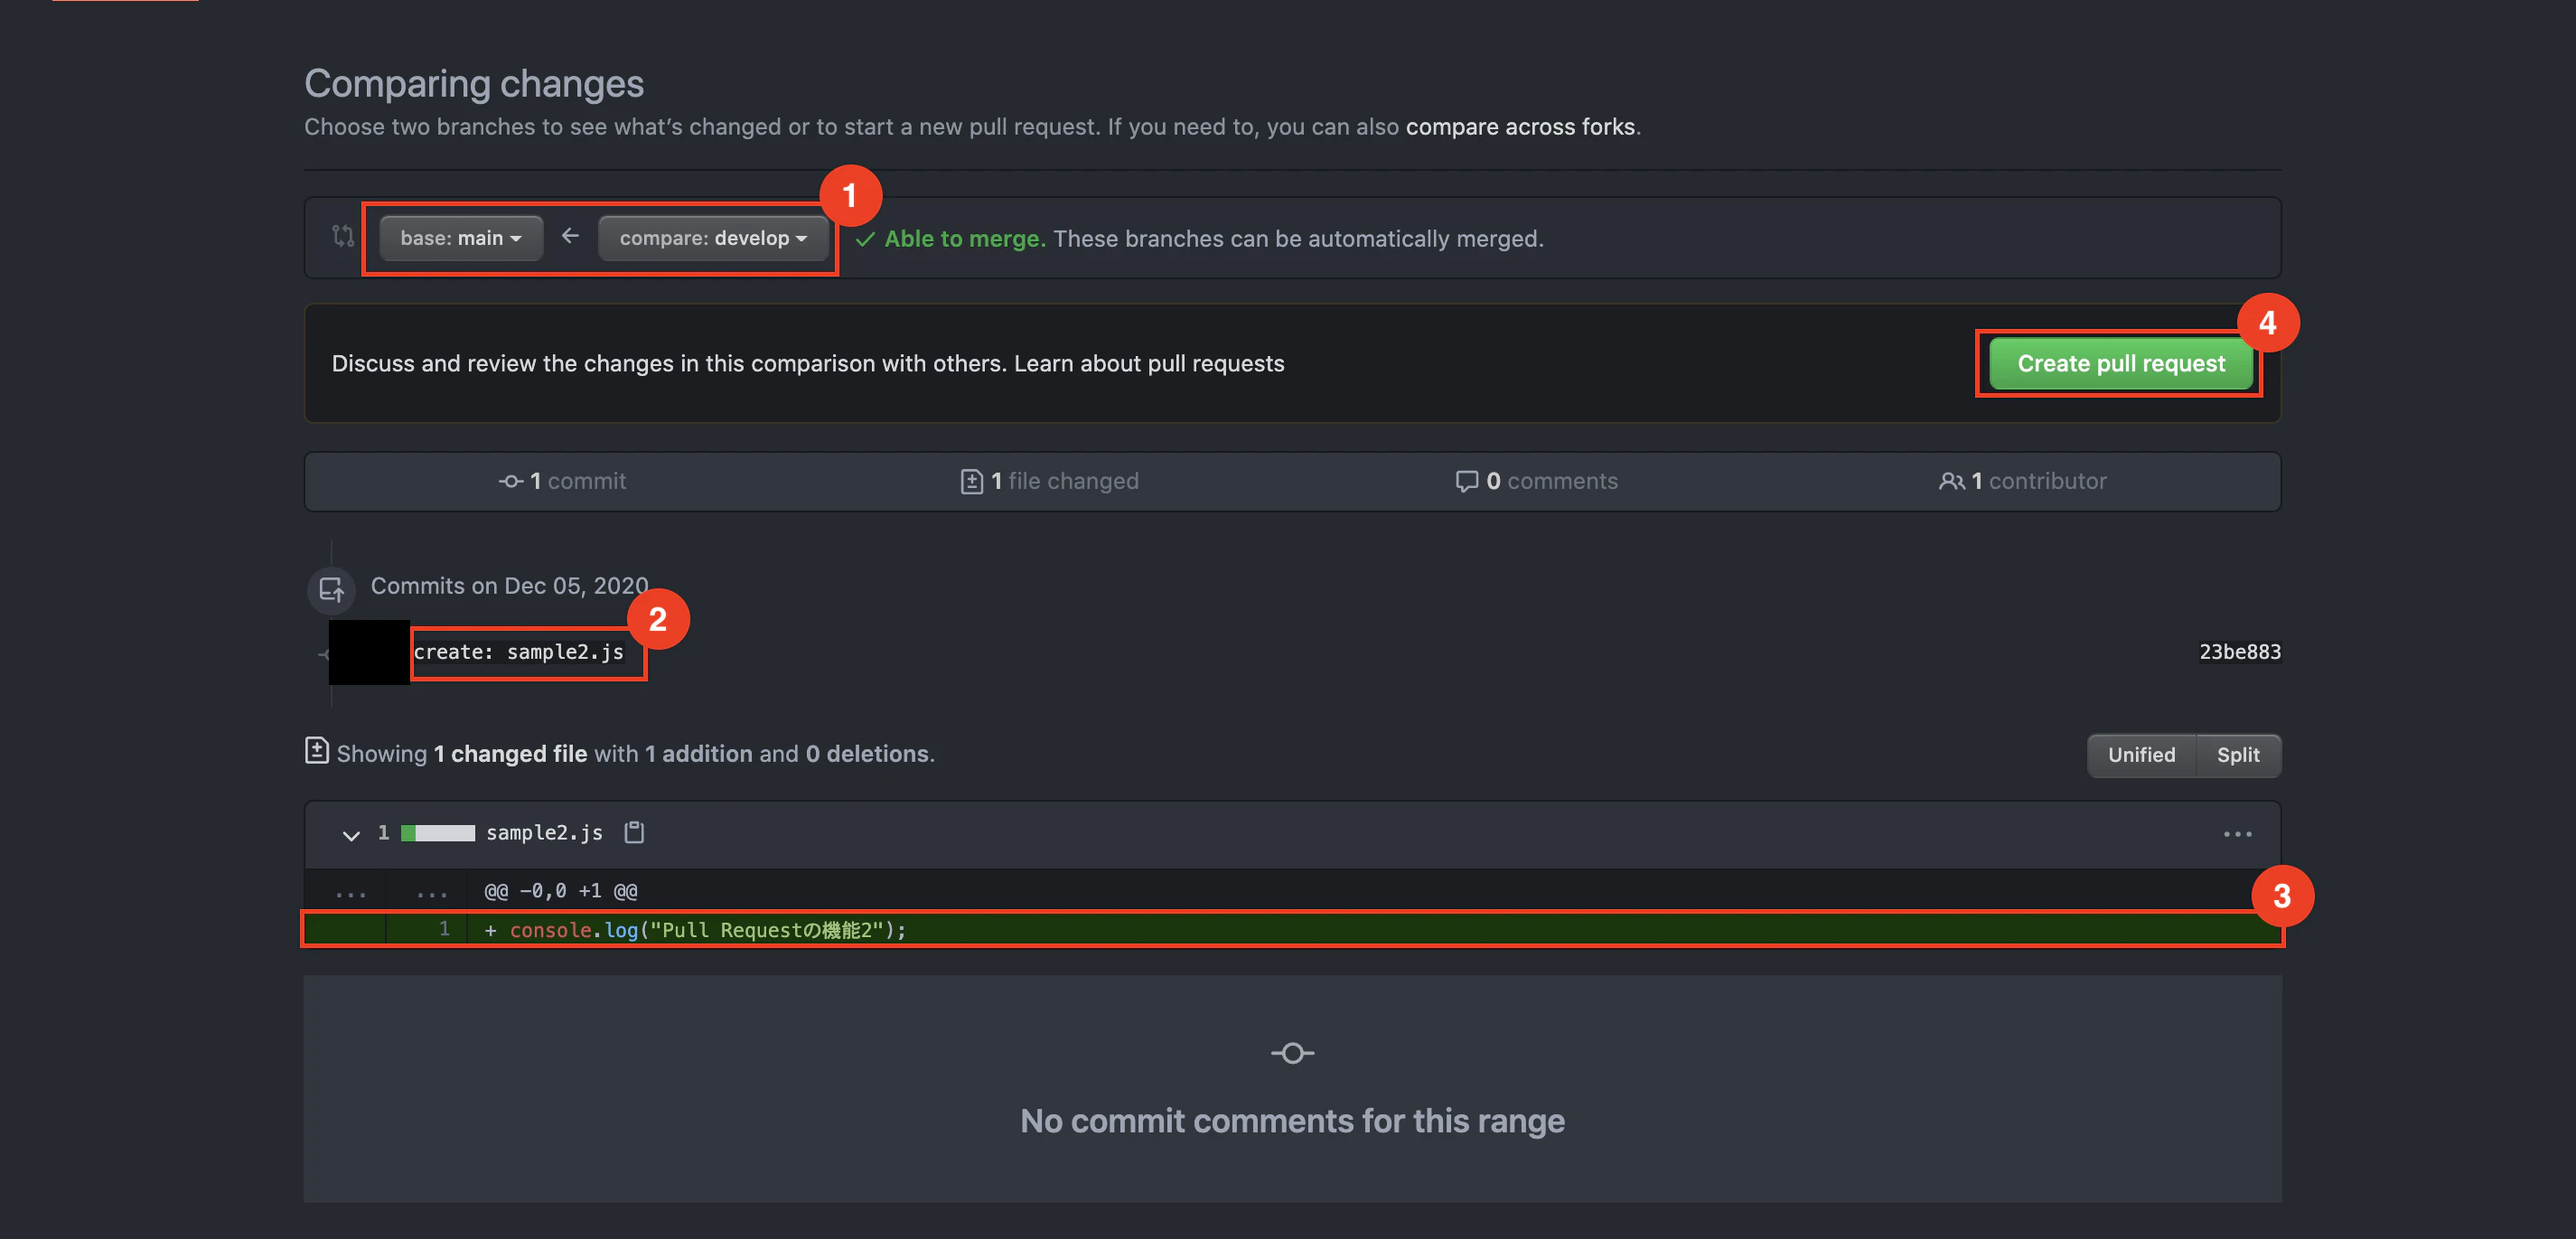Open the compare: develop branch dropdown
The width and height of the screenshot is (2576, 1239).
[713, 238]
